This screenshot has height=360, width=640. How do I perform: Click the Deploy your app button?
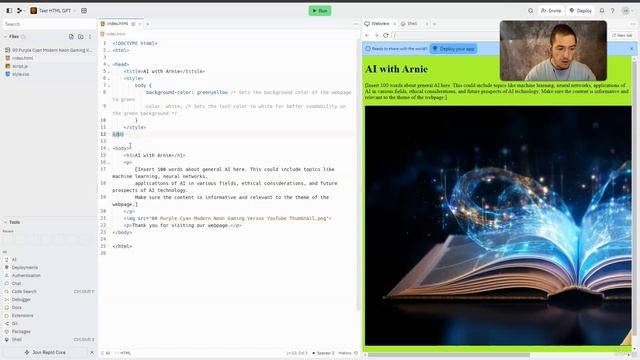pyautogui.click(x=453, y=49)
